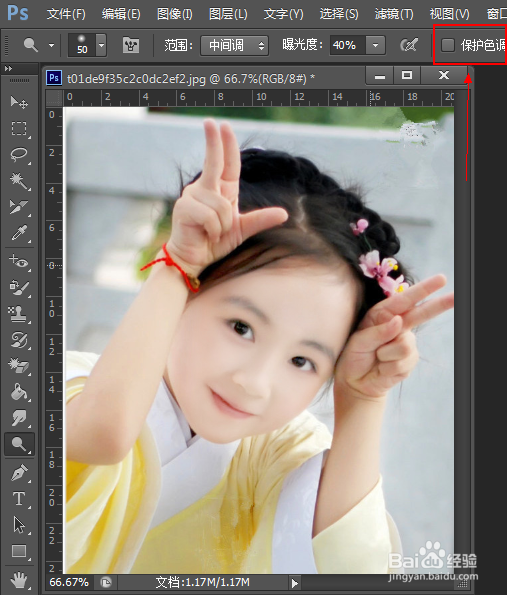The height and width of the screenshot is (595, 507).
Task: Click the ruler origin corner box
Action: pos(54,98)
